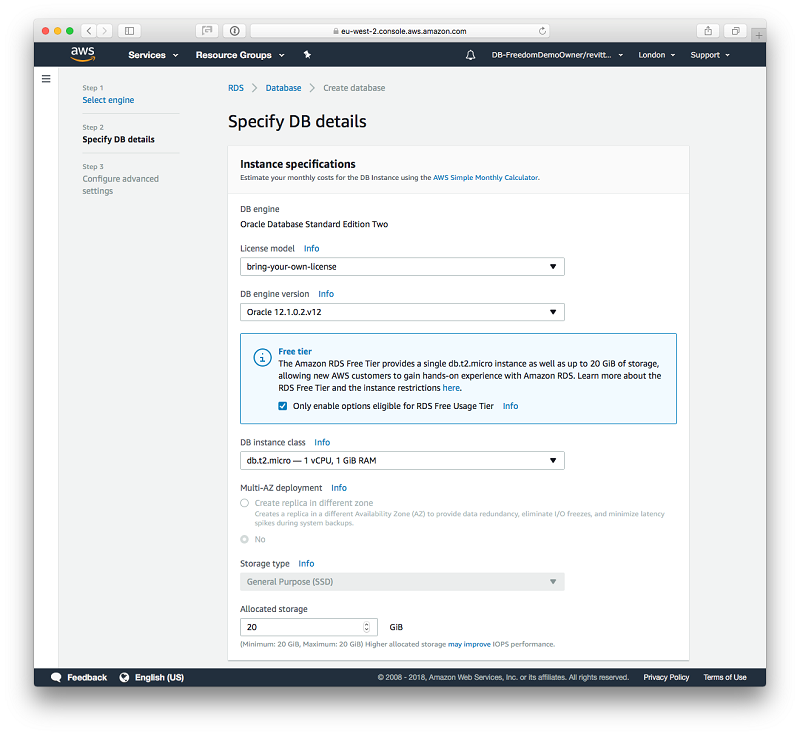Click the Safari back arrow
Viewport: 800px width, 735px height.
point(88,31)
